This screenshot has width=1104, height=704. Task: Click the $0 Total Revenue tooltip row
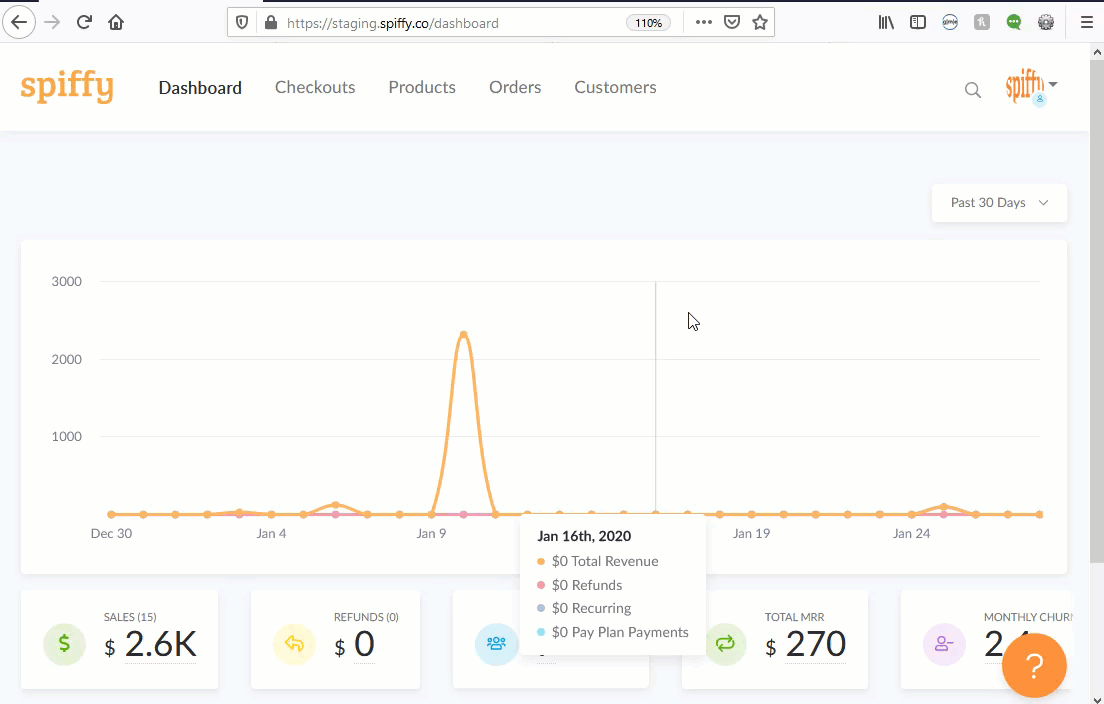pyautogui.click(x=598, y=561)
